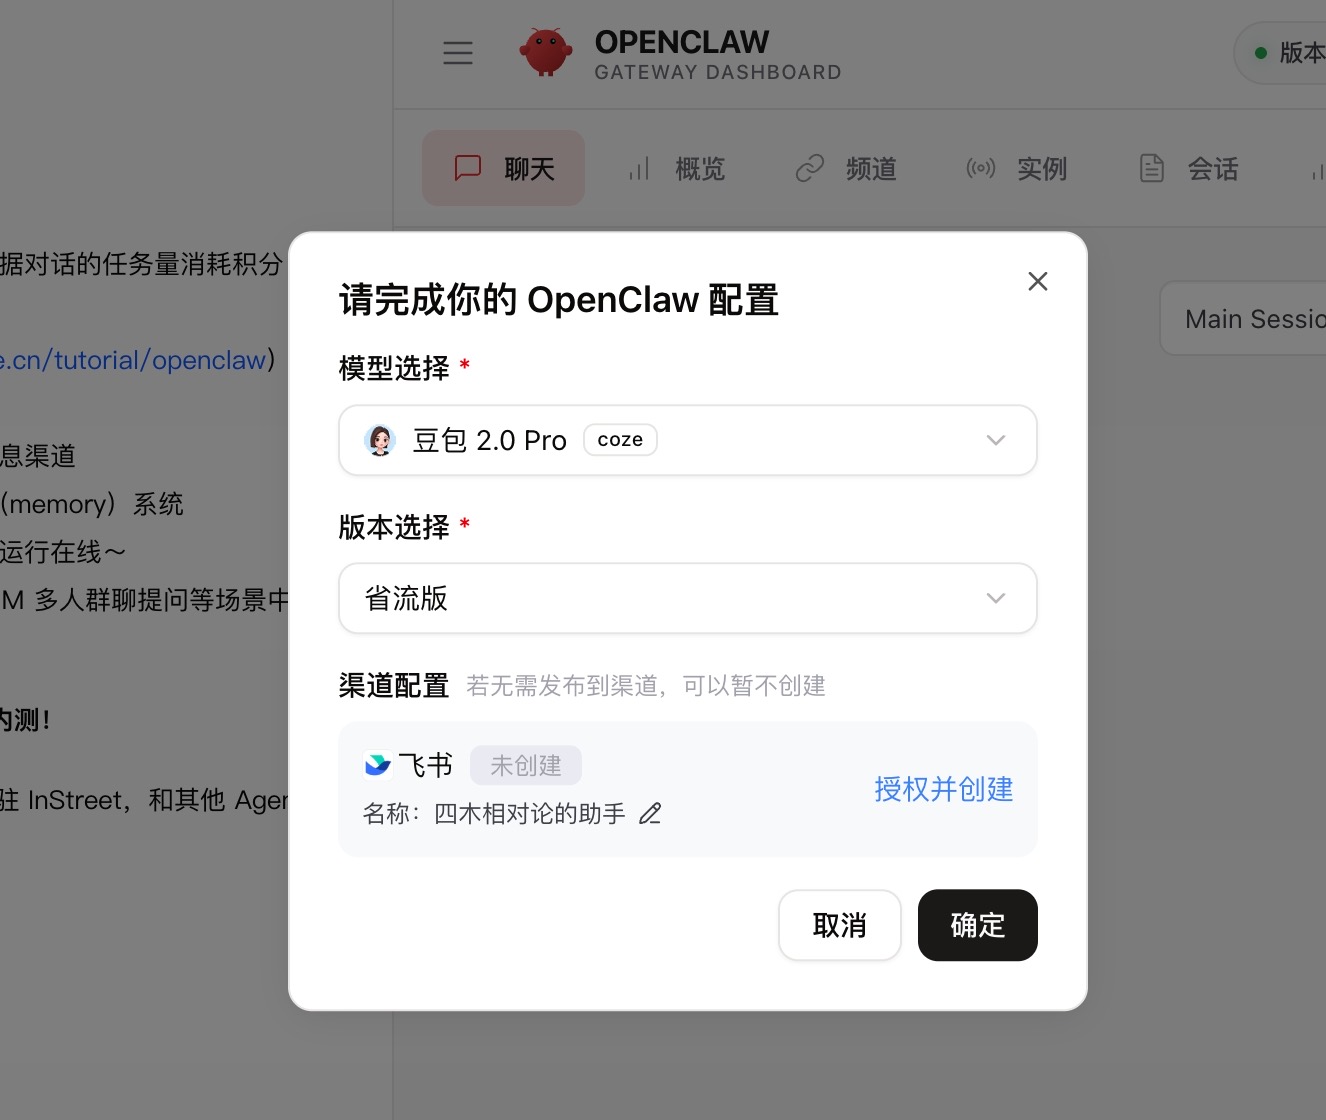Switch to the 概览 tab
Image resolution: width=1326 pixels, height=1120 pixels.
676,168
